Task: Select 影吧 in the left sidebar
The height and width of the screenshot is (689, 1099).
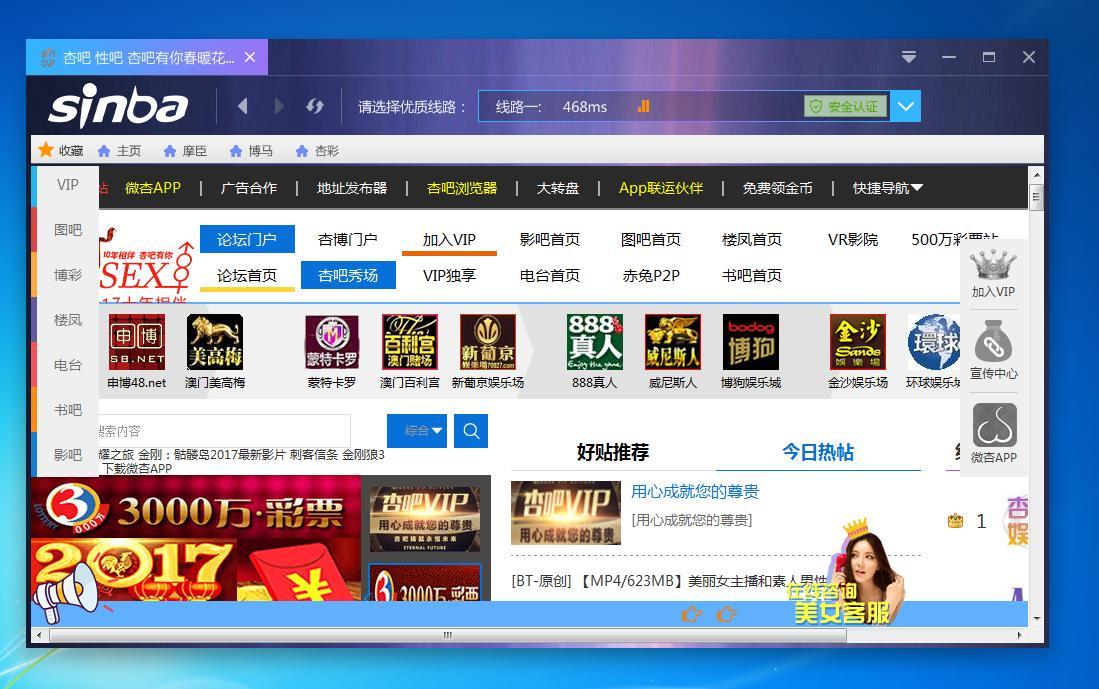Action: click(x=67, y=454)
